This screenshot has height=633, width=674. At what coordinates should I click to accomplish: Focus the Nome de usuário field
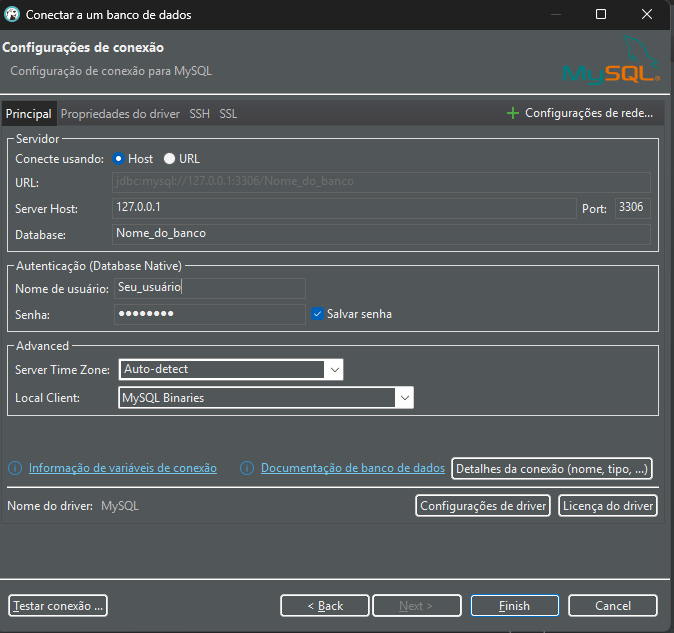210,288
